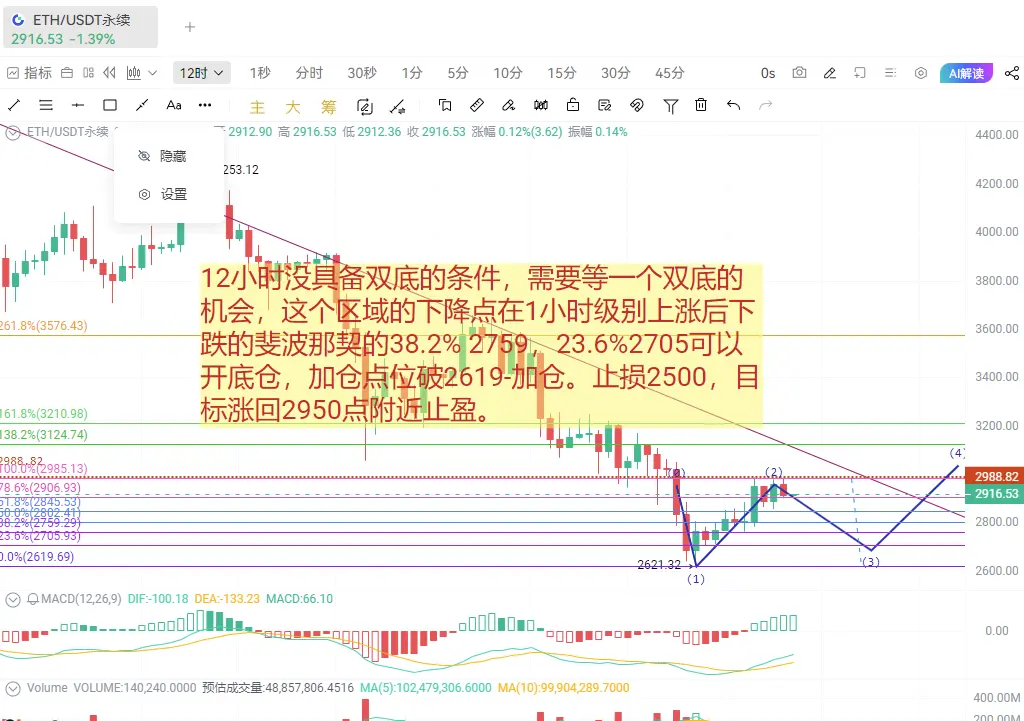Viewport: 1024px width, 721px height.
Task: Switch to the 30分 timeframe
Action: (x=615, y=73)
